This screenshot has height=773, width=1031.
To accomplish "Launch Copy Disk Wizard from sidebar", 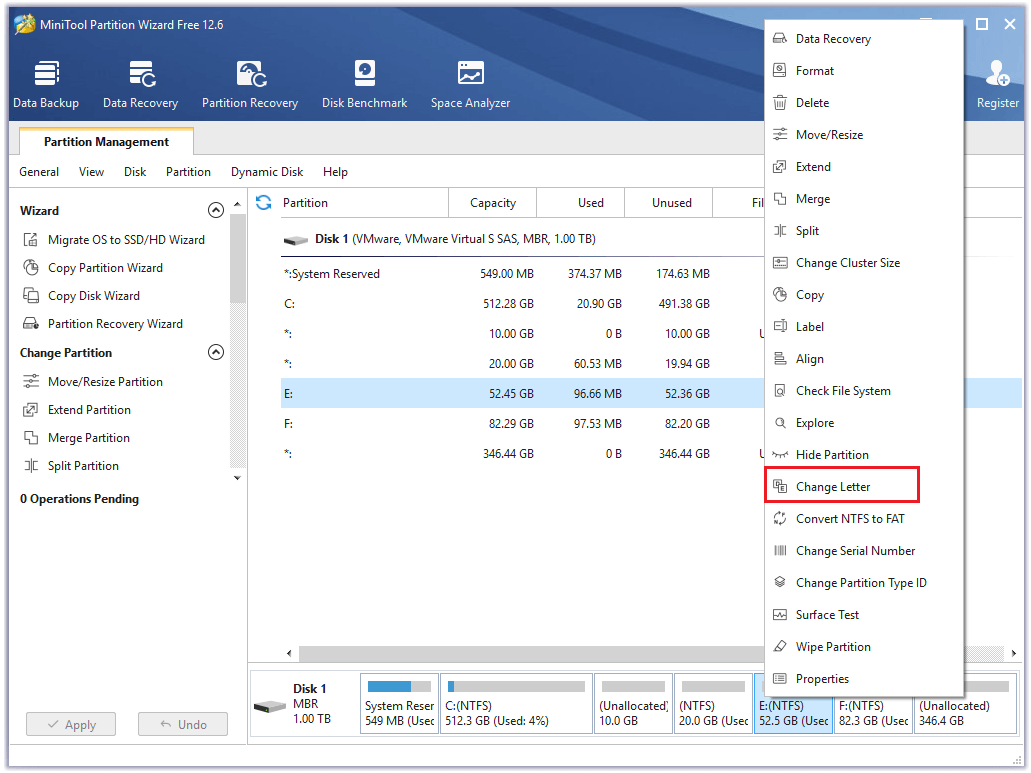I will [82, 296].
